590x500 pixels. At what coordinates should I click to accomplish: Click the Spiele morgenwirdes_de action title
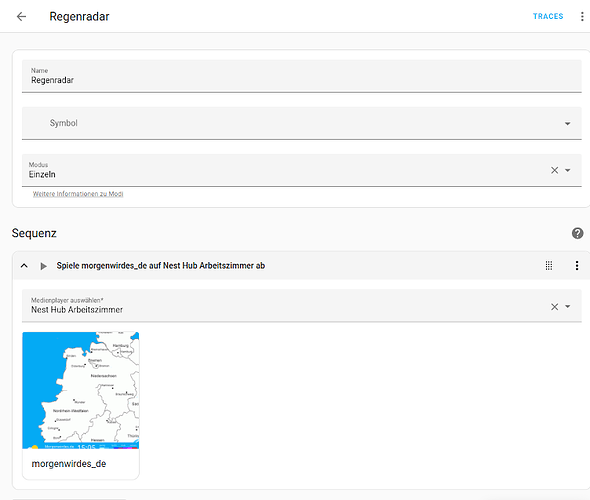point(161,266)
